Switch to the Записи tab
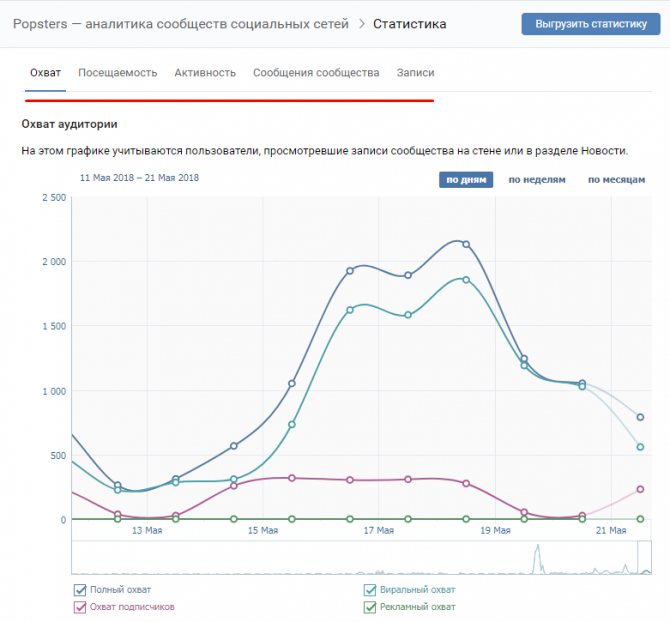Image resolution: width=670 pixels, height=622 pixels. click(x=415, y=73)
